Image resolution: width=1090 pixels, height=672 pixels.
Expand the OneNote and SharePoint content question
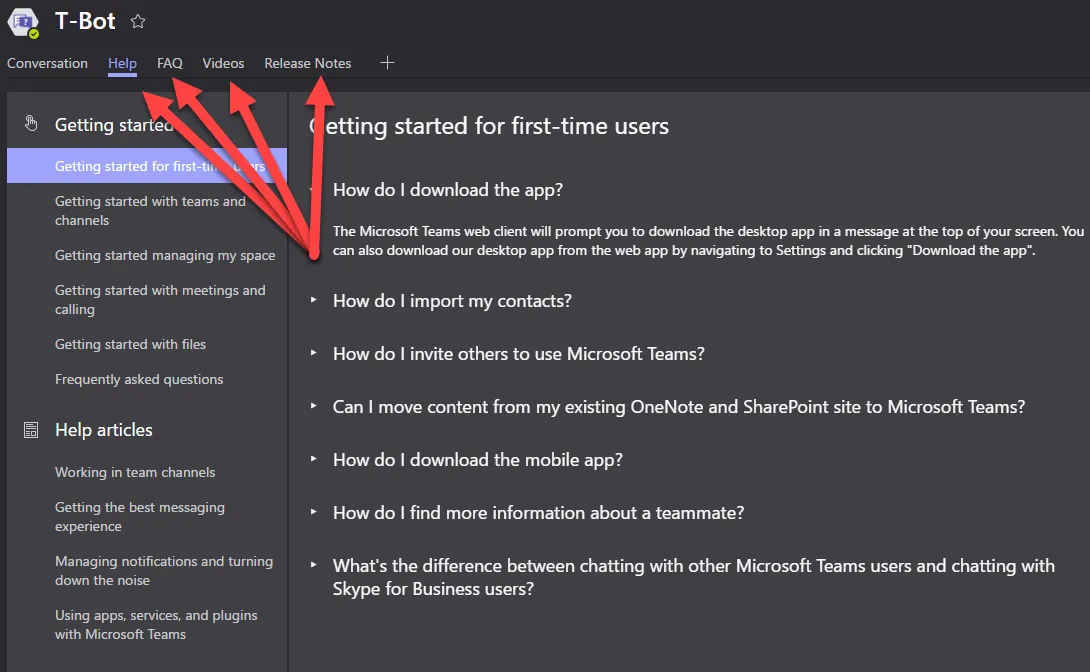[678, 407]
